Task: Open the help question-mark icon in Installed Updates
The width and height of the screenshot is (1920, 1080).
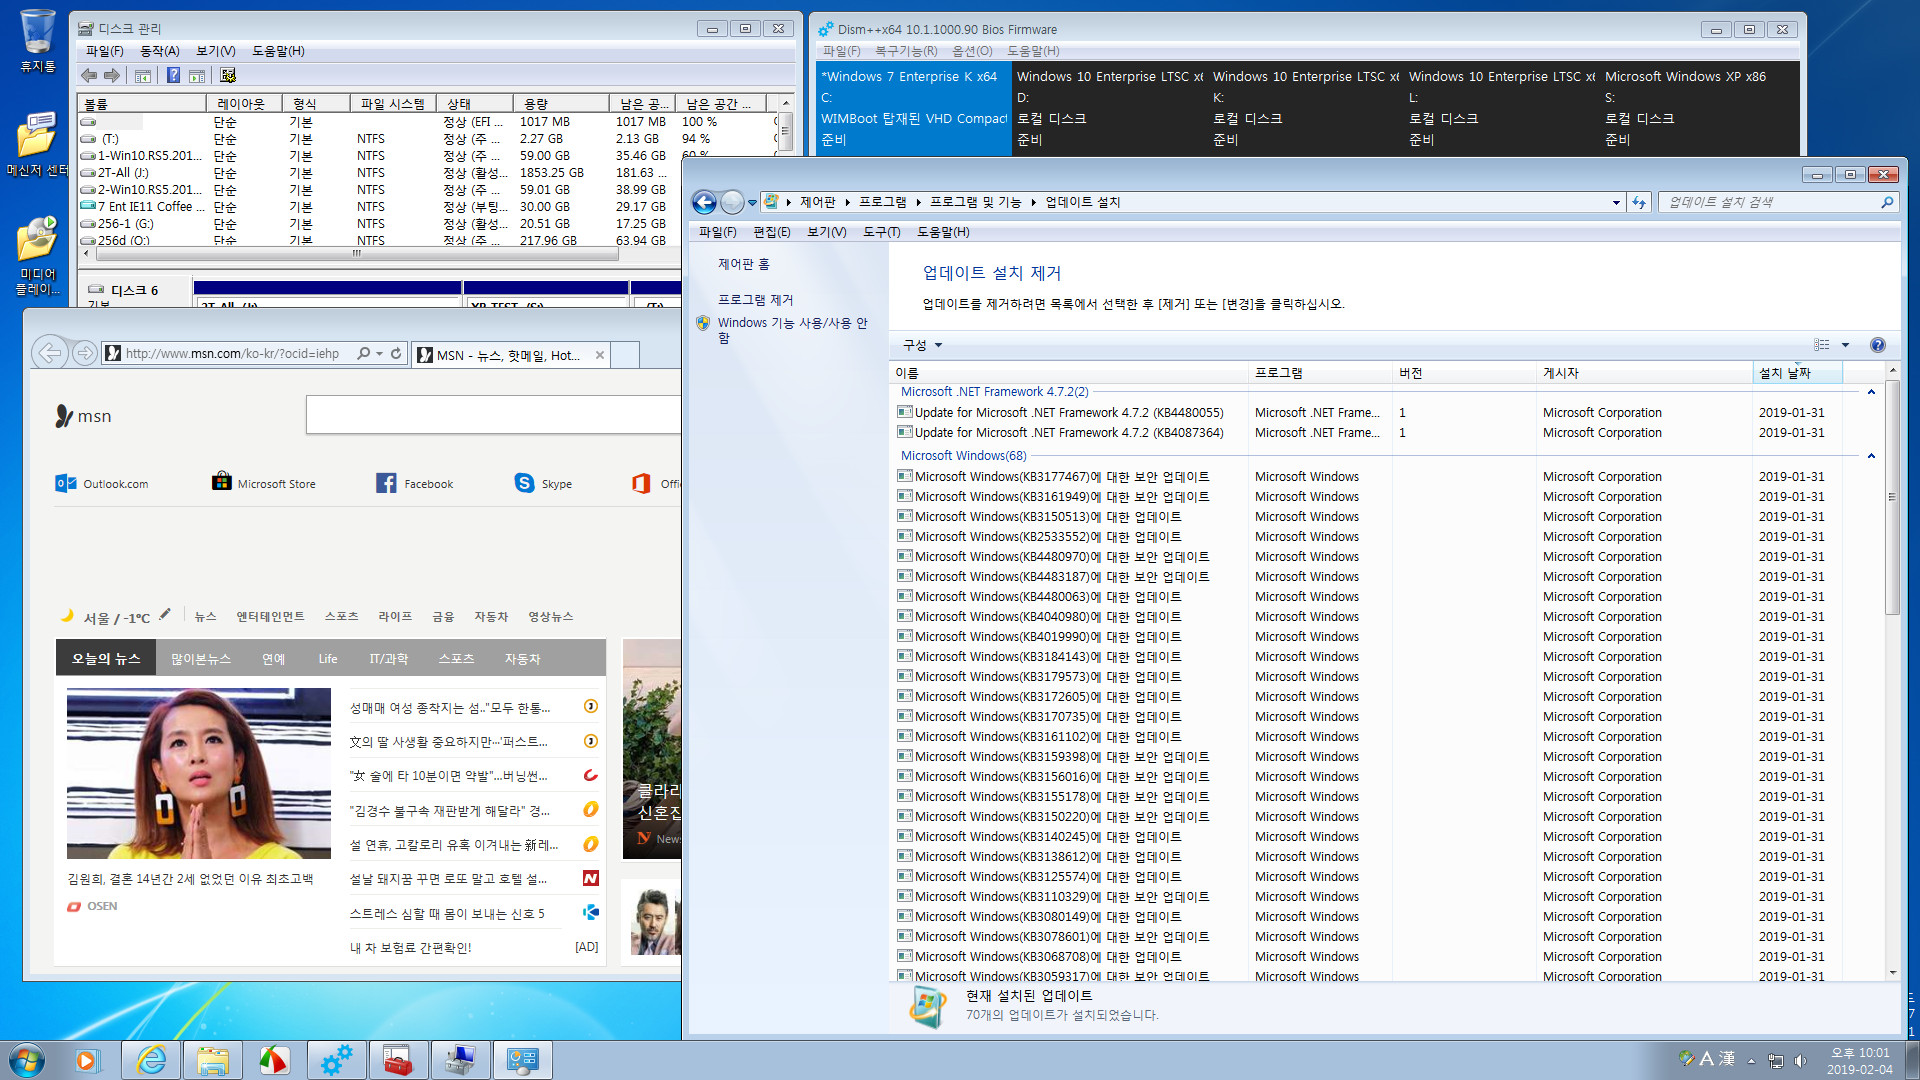Action: 1877,345
